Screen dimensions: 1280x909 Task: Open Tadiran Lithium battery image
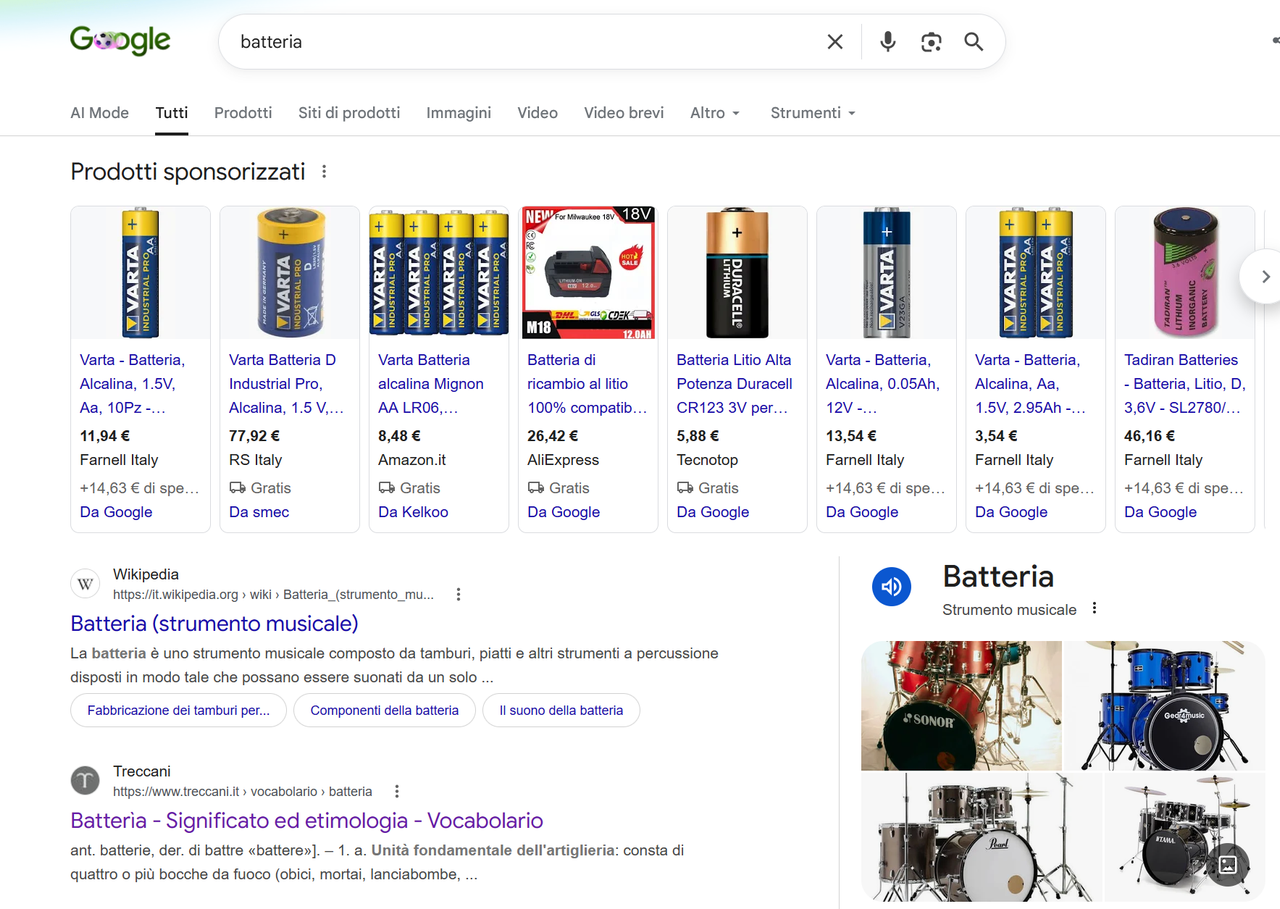point(1185,273)
